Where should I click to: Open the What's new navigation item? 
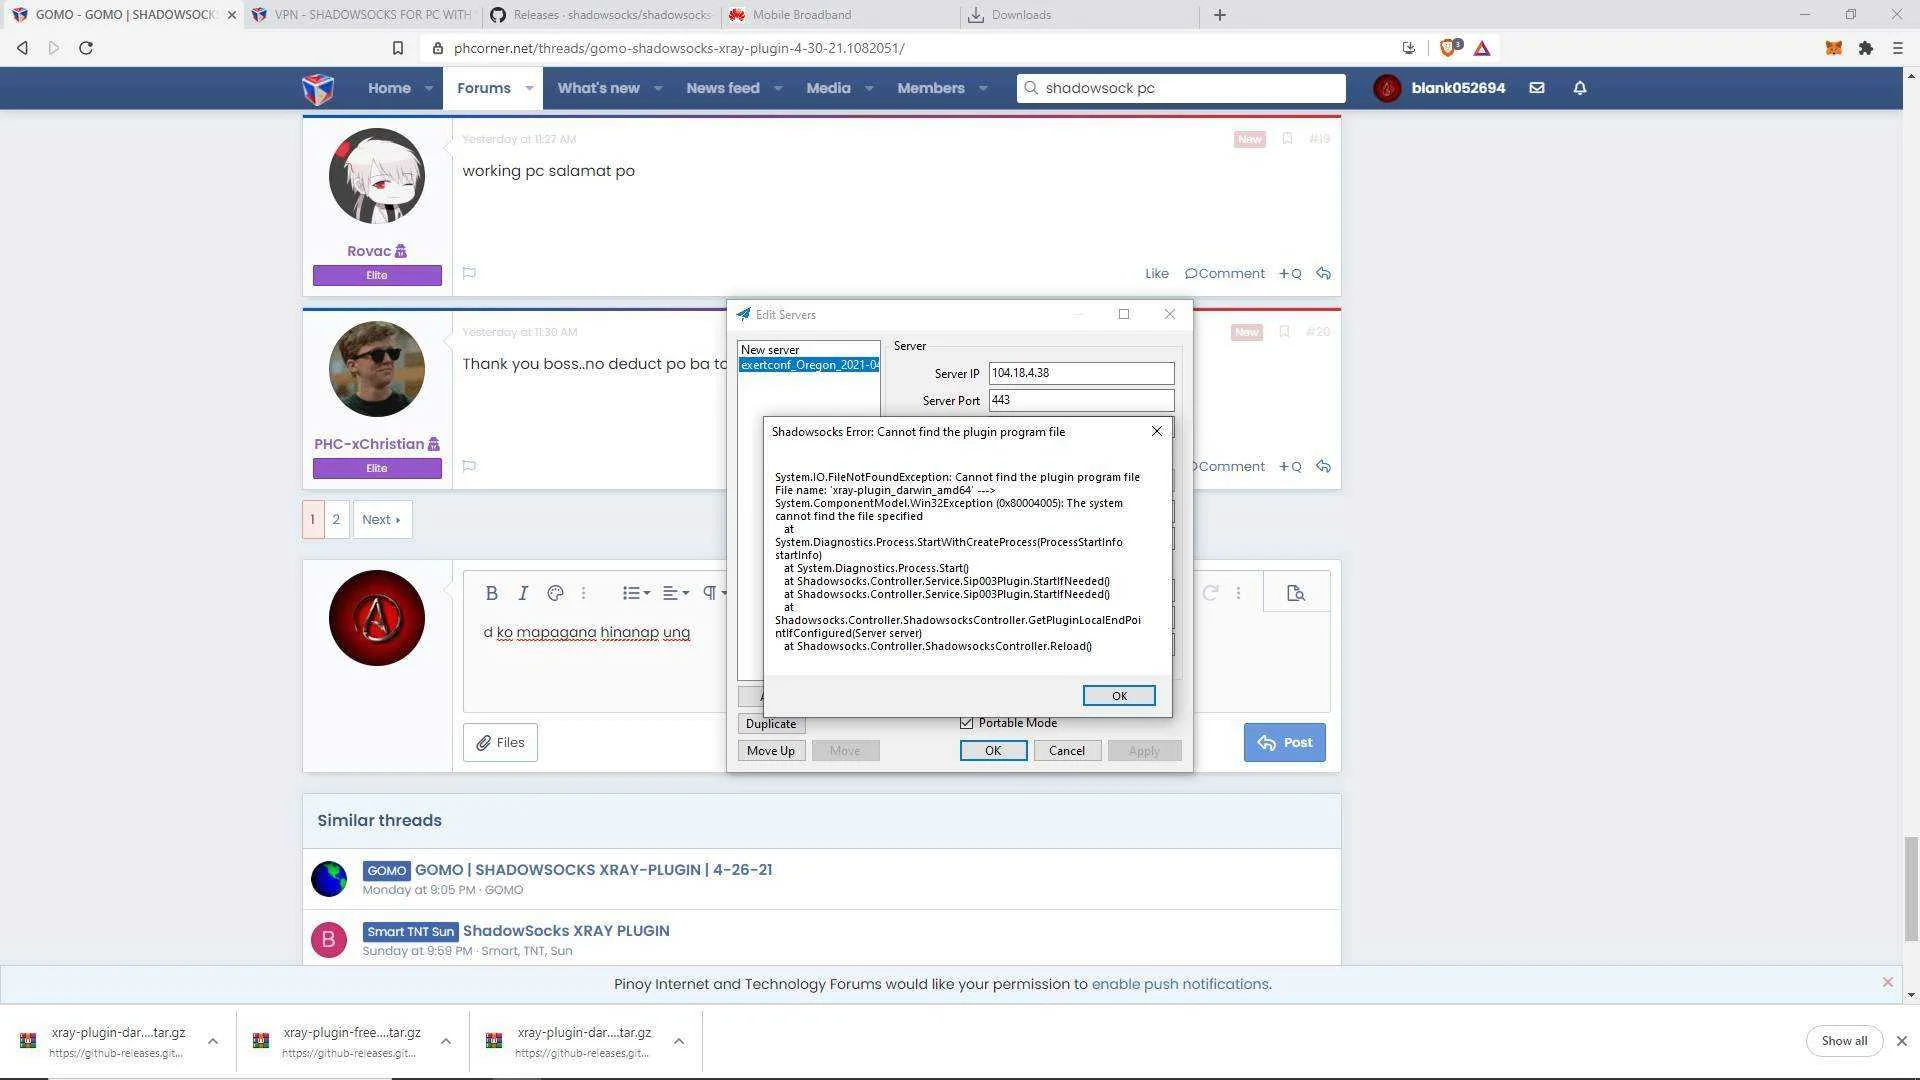598,88
